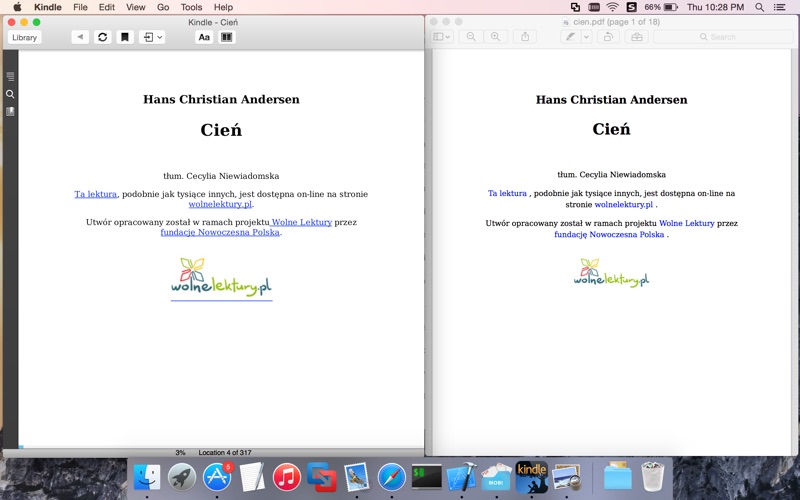Open Preview sidebar view dropdown
800x500 pixels.
441,37
